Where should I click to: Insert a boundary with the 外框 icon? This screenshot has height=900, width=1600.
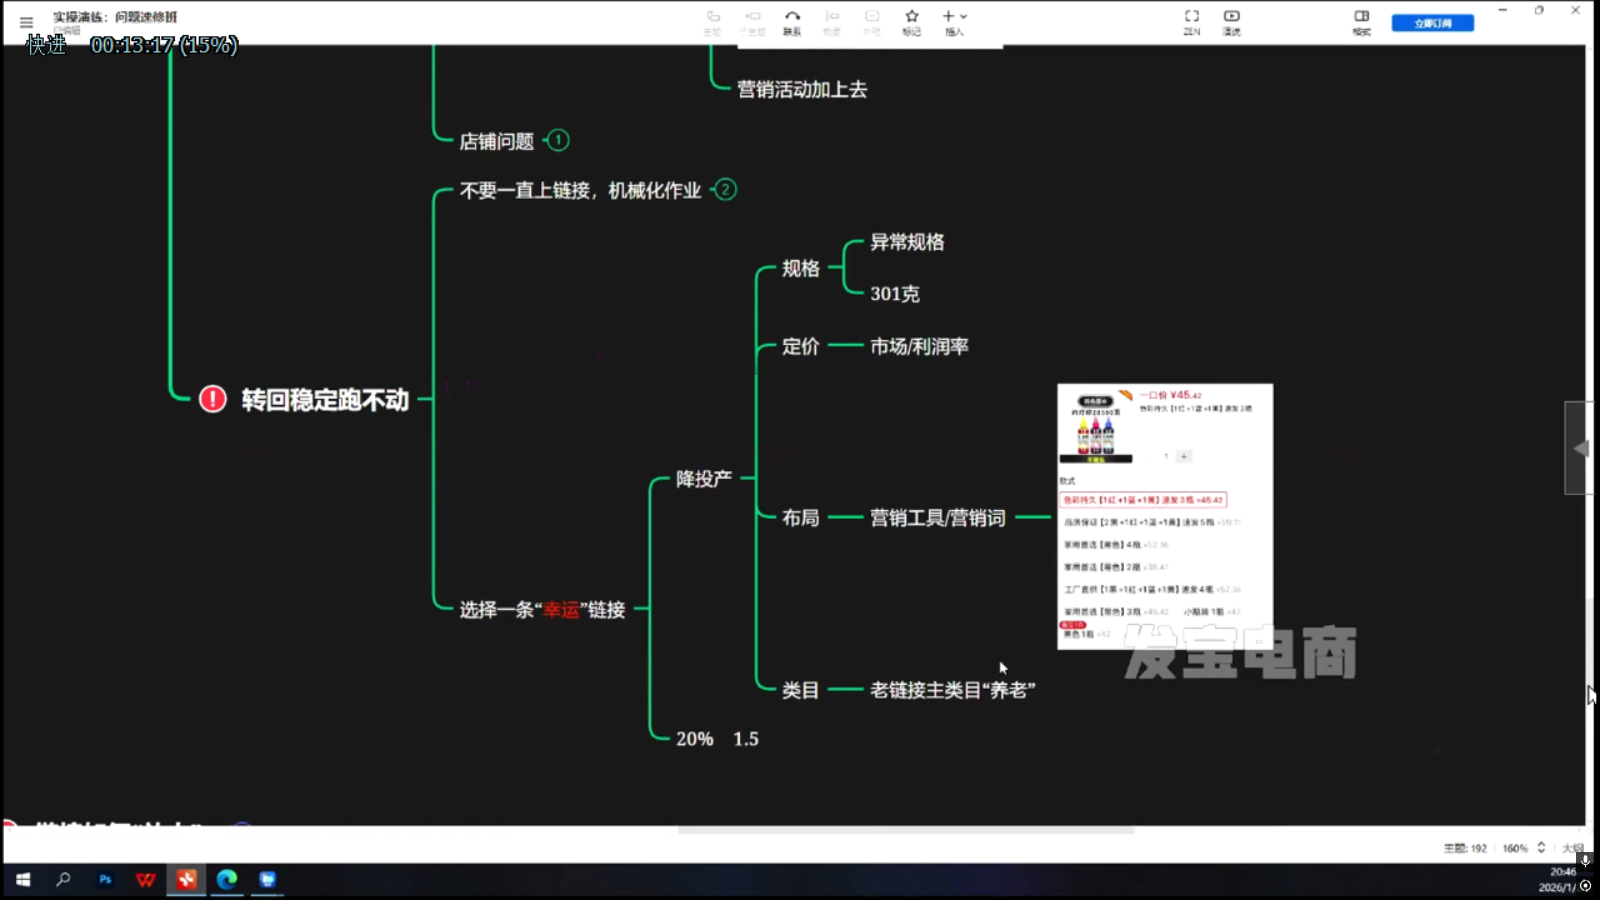point(871,22)
